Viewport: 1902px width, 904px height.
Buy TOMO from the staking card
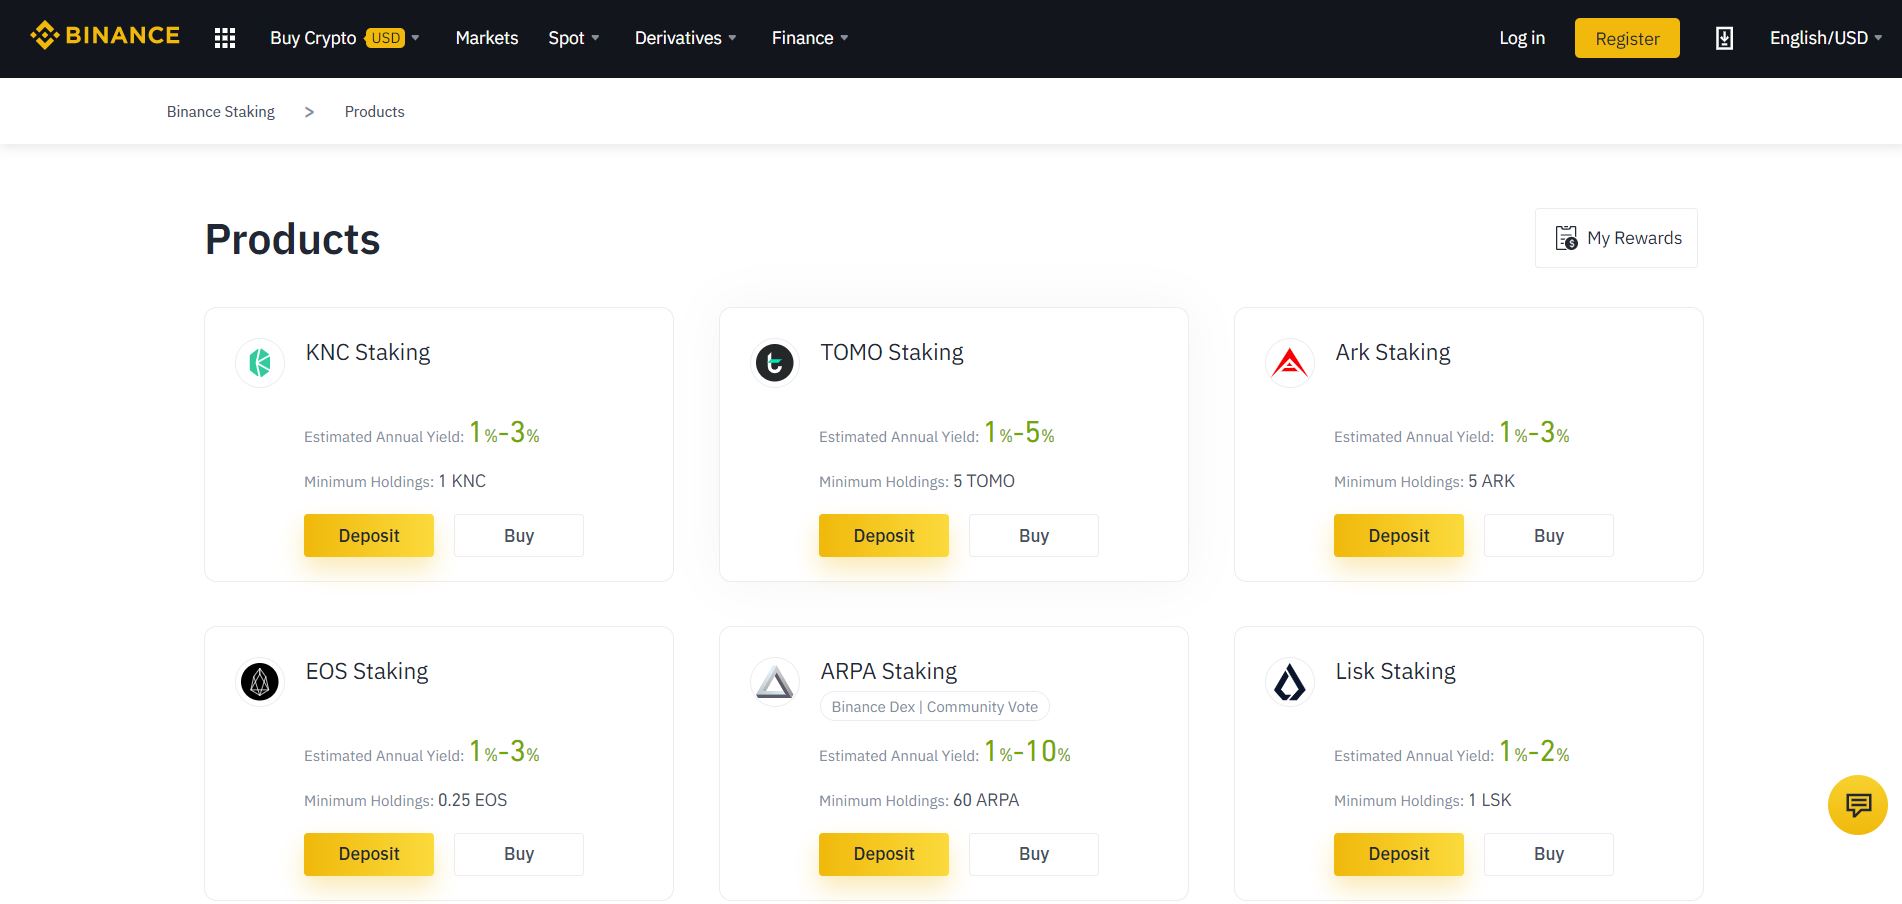[1034, 536]
